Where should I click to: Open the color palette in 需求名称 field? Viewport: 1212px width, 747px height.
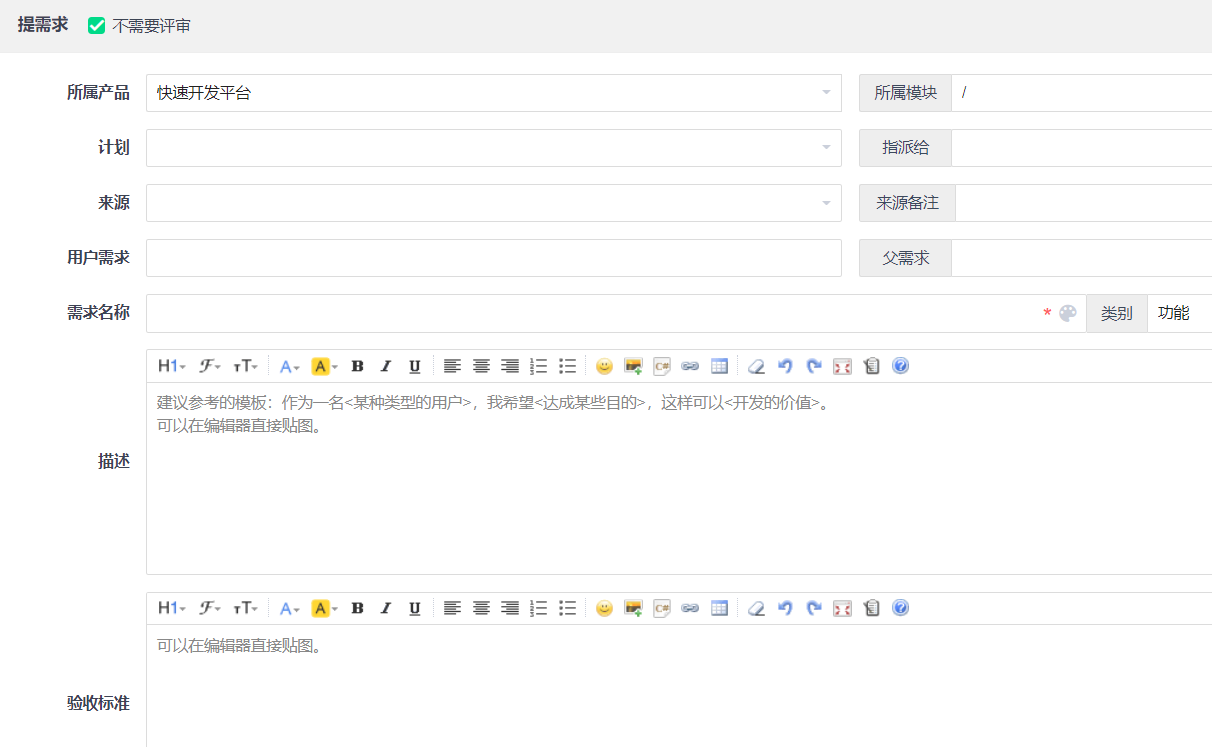coord(1068,313)
